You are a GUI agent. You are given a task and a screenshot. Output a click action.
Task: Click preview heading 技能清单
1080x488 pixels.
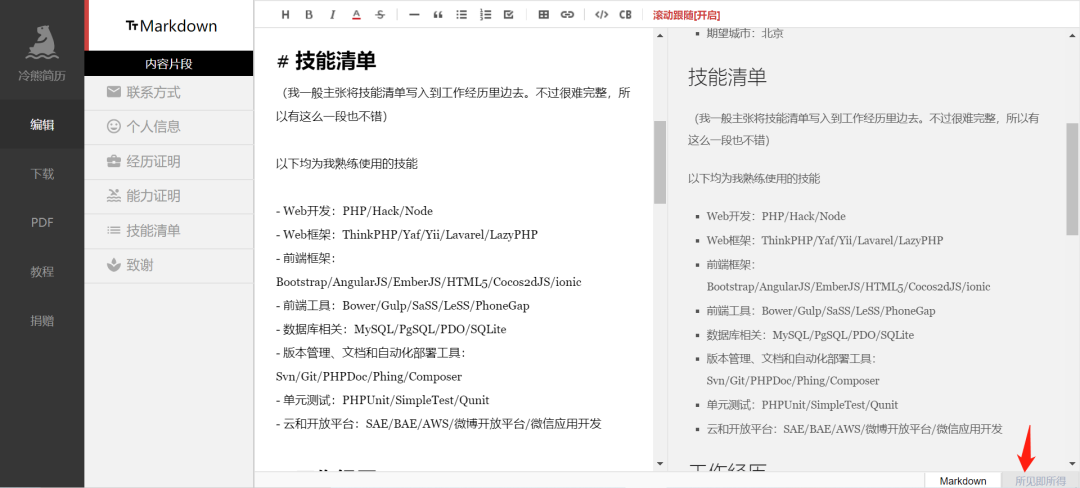(x=727, y=77)
